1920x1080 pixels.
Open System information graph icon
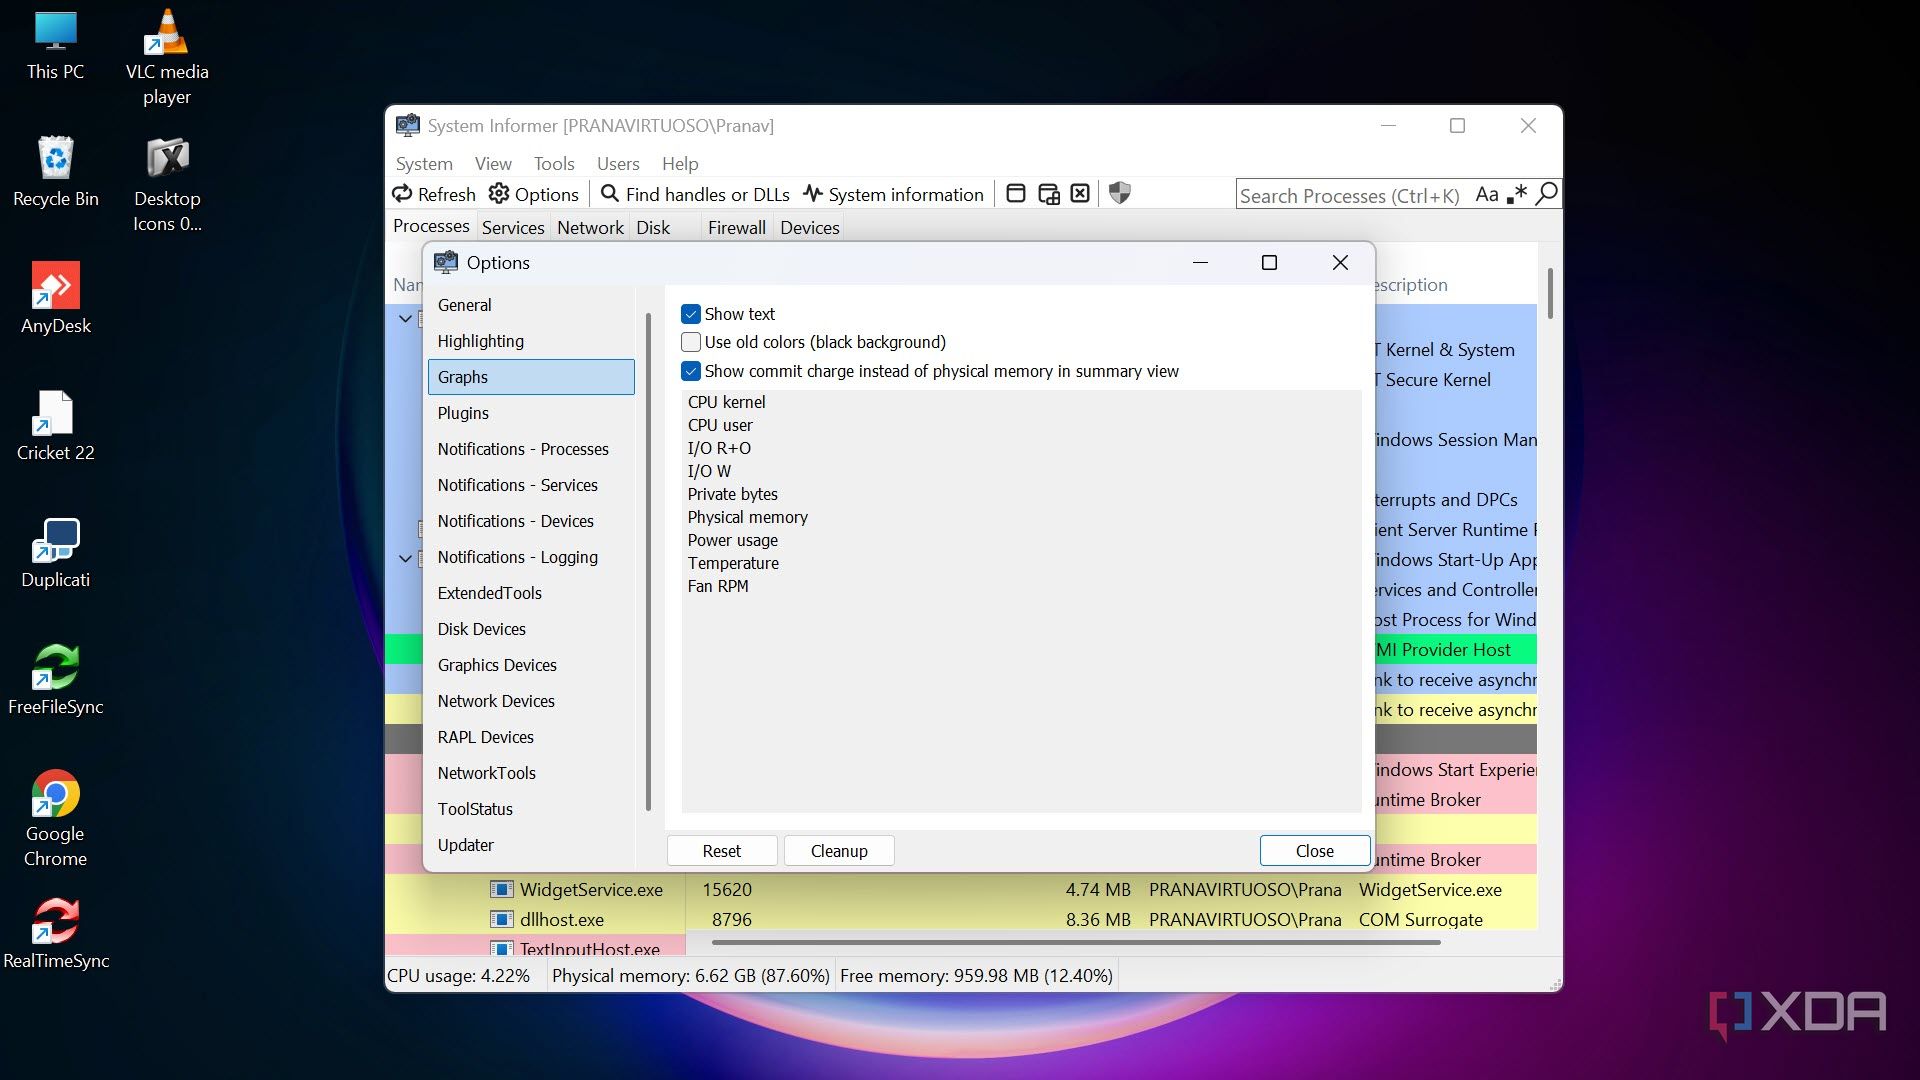point(813,194)
